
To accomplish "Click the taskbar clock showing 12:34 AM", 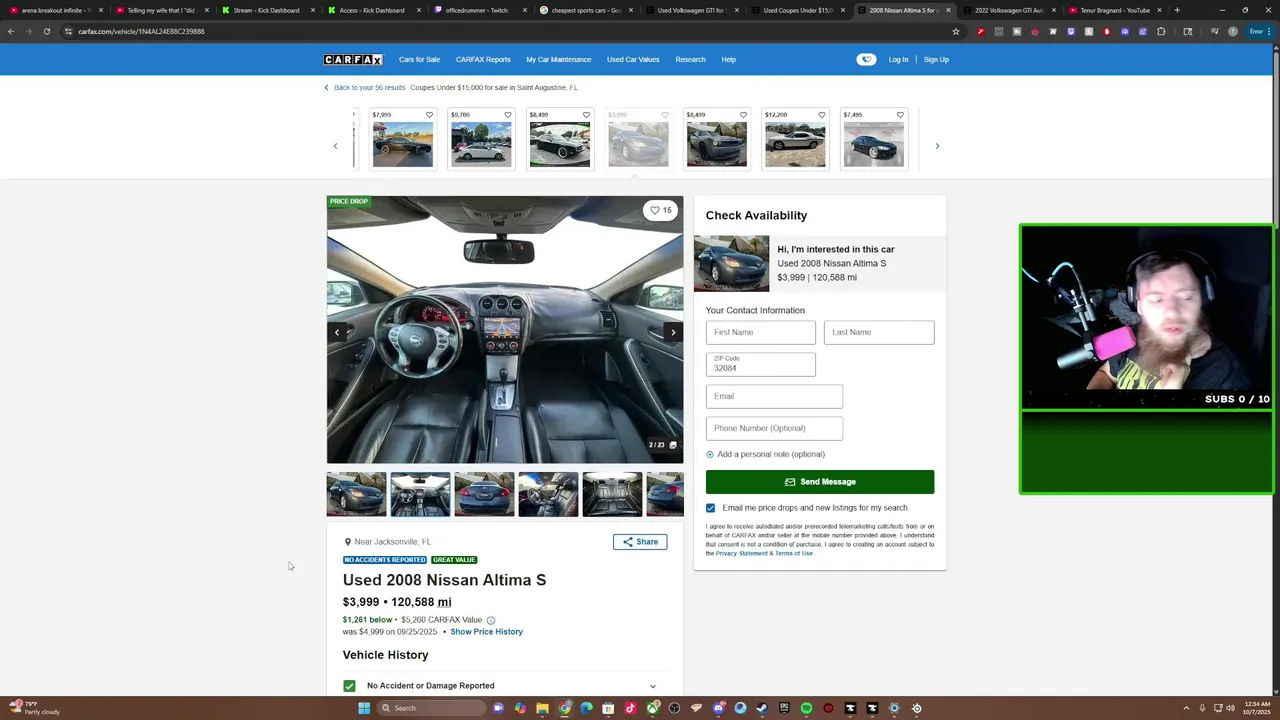I will point(1256,708).
